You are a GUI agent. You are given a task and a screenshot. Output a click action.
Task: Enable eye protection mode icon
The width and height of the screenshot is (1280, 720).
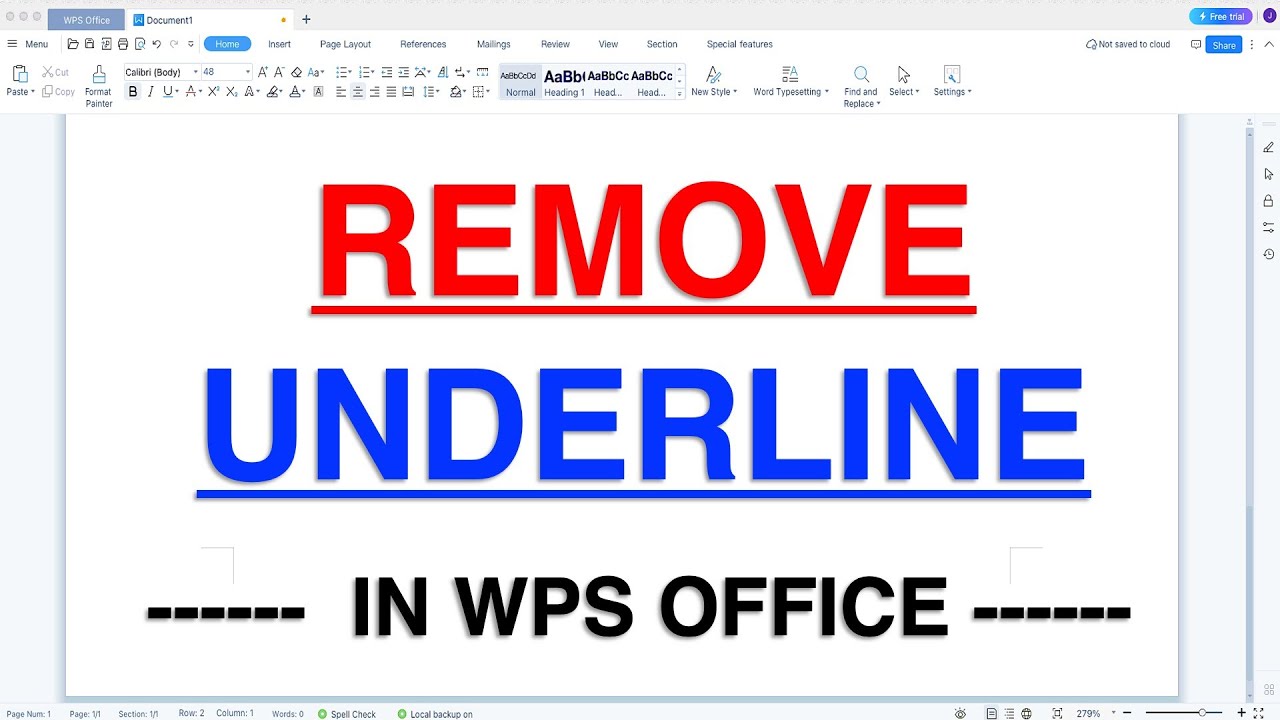tap(960, 714)
